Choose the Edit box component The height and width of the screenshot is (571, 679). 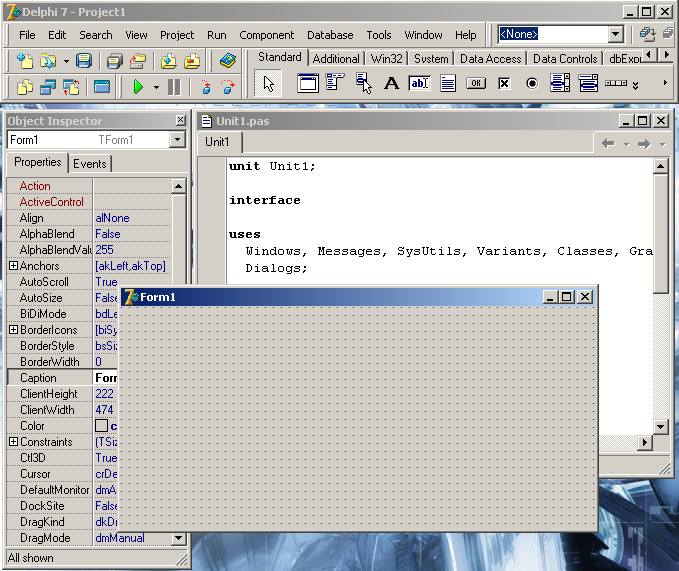pyautogui.click(x=419, y=83)
